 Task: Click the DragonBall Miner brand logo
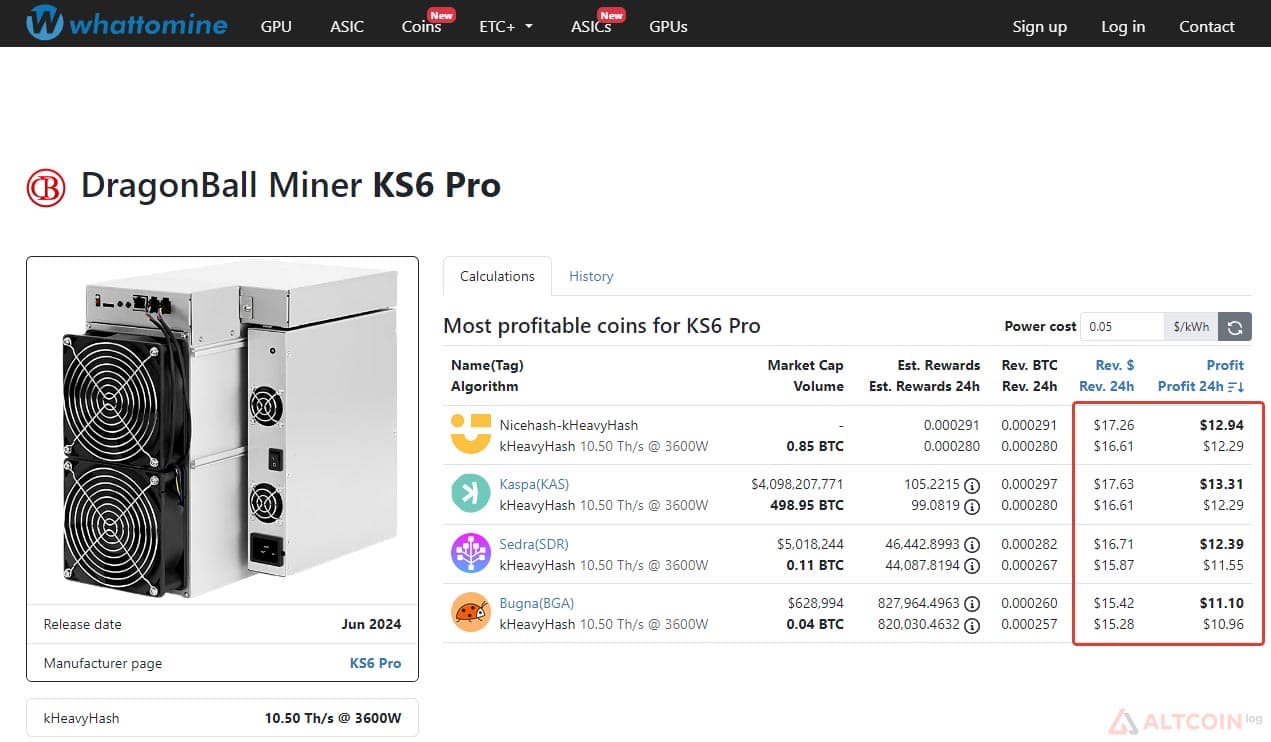pyautogui.click(x=46, y=187)
